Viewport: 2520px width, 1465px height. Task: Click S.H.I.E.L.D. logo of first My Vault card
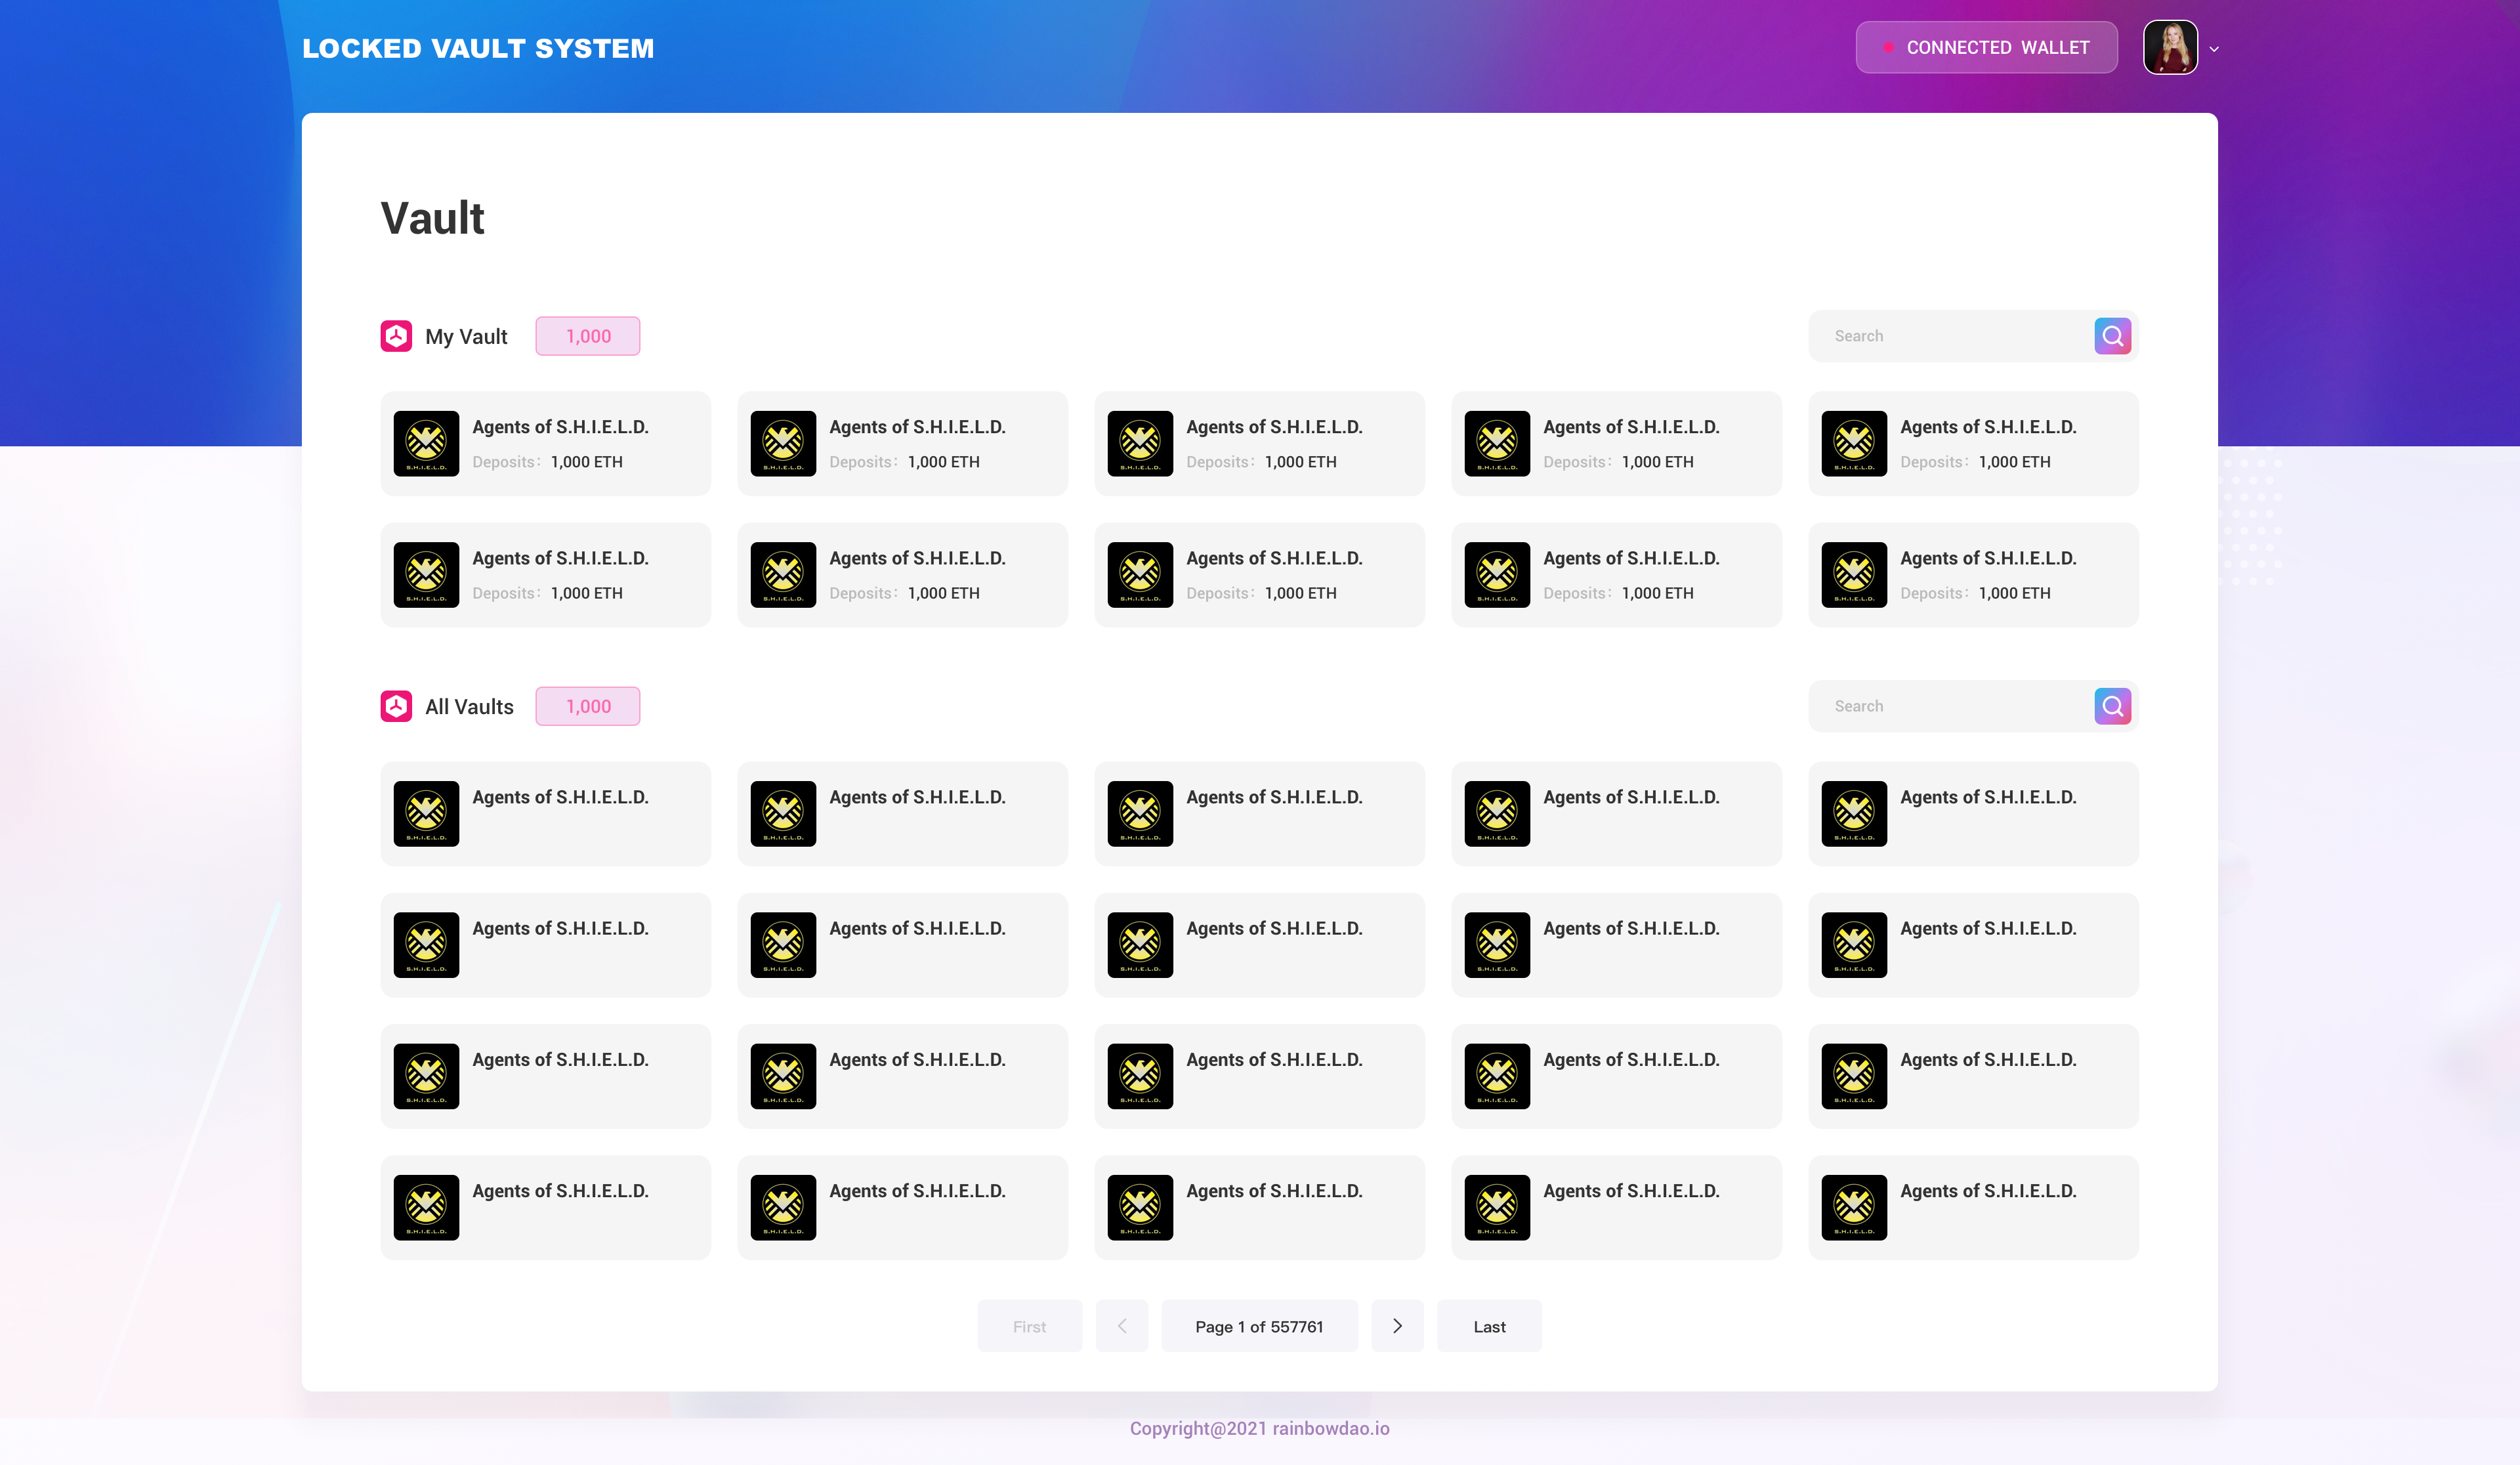click(426, 443)
